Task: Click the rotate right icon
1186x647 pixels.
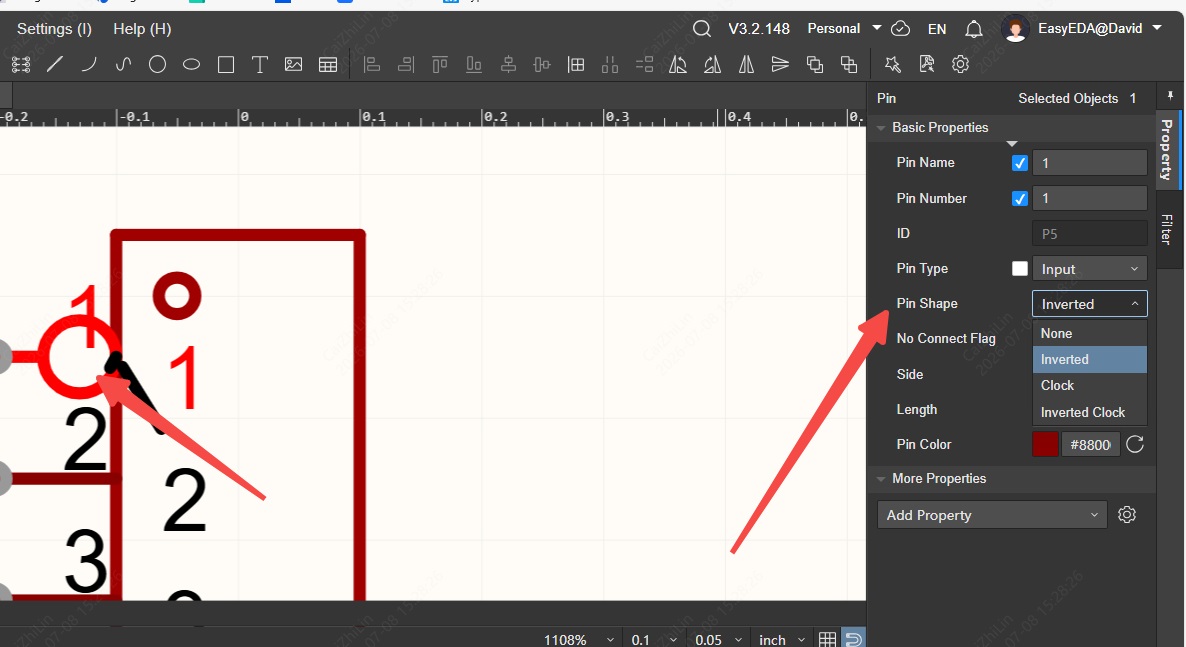Action: 712,65
